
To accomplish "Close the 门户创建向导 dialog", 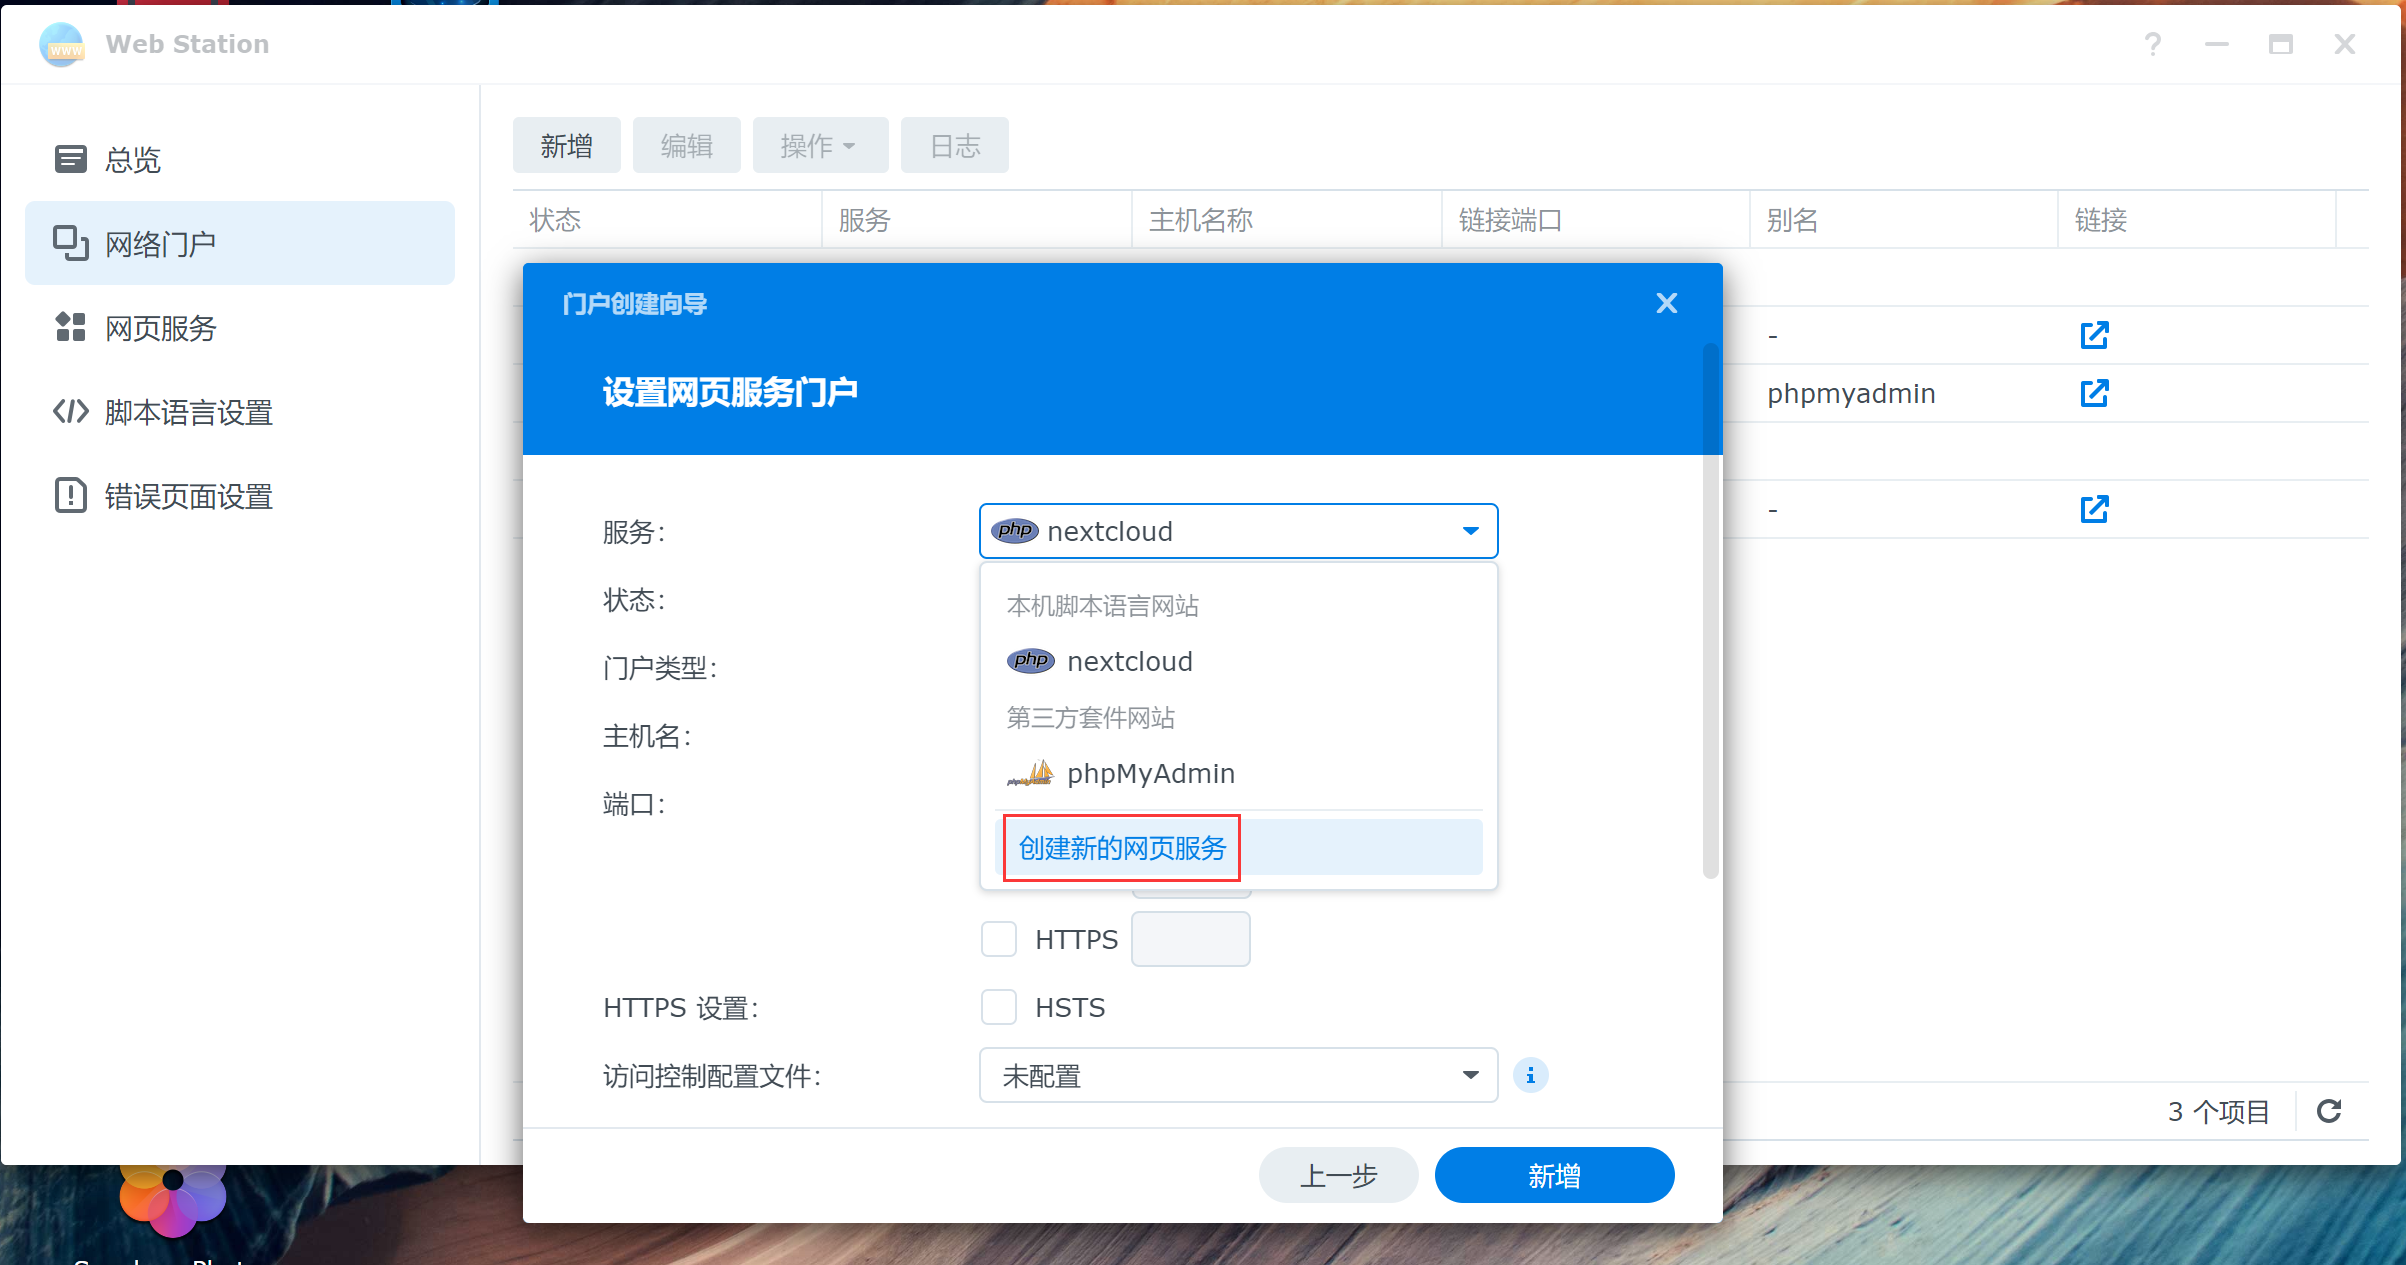I will [x=1666, y=303].
